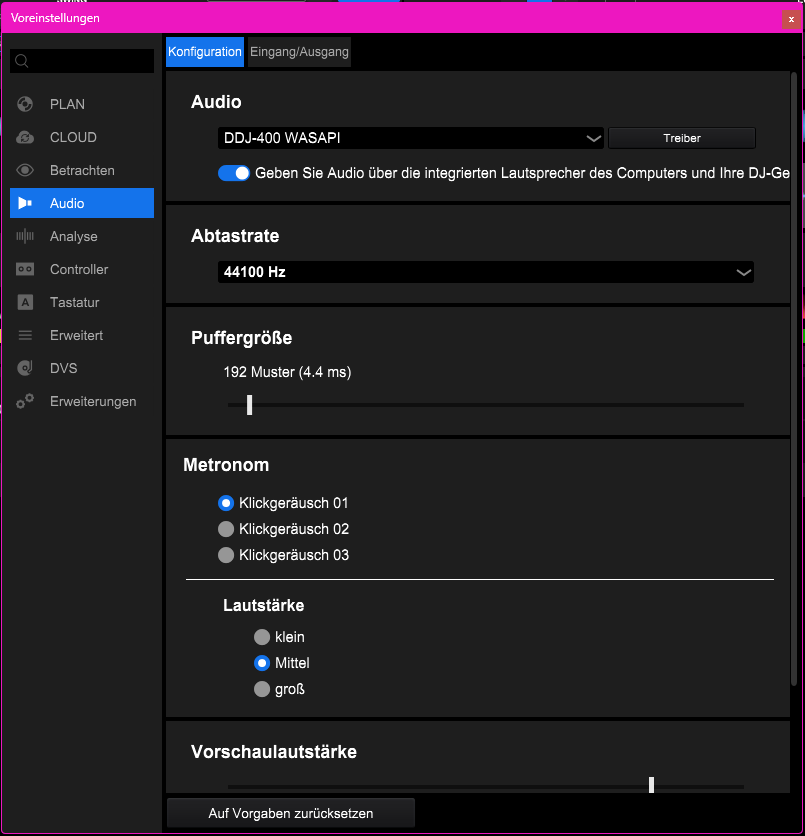Open the Betrachten eye icon
805x836 pixels.
pos(25,170)
